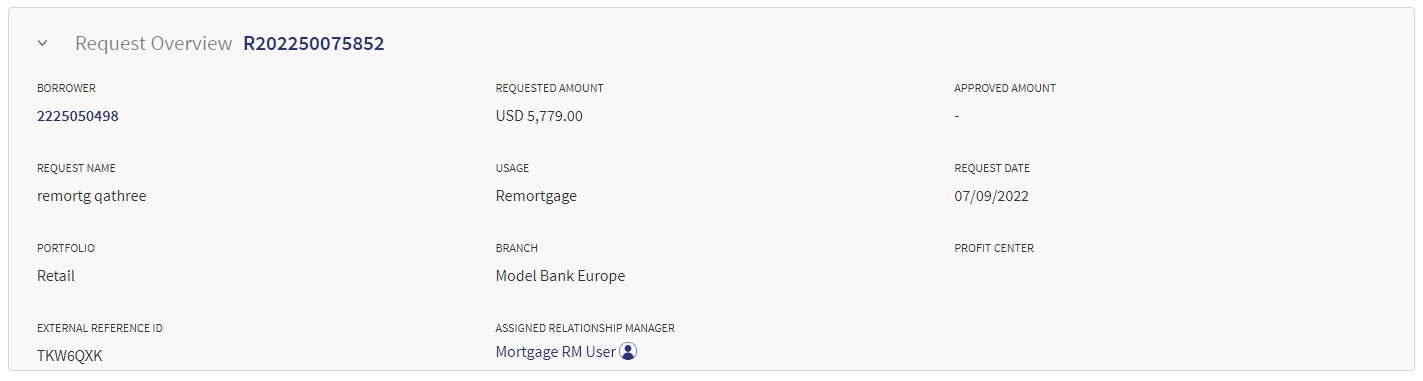The width and height of the screenshot is (1423, 381).
Task: Open the Mortgage RM User profile icon
Action: point(628,352)
